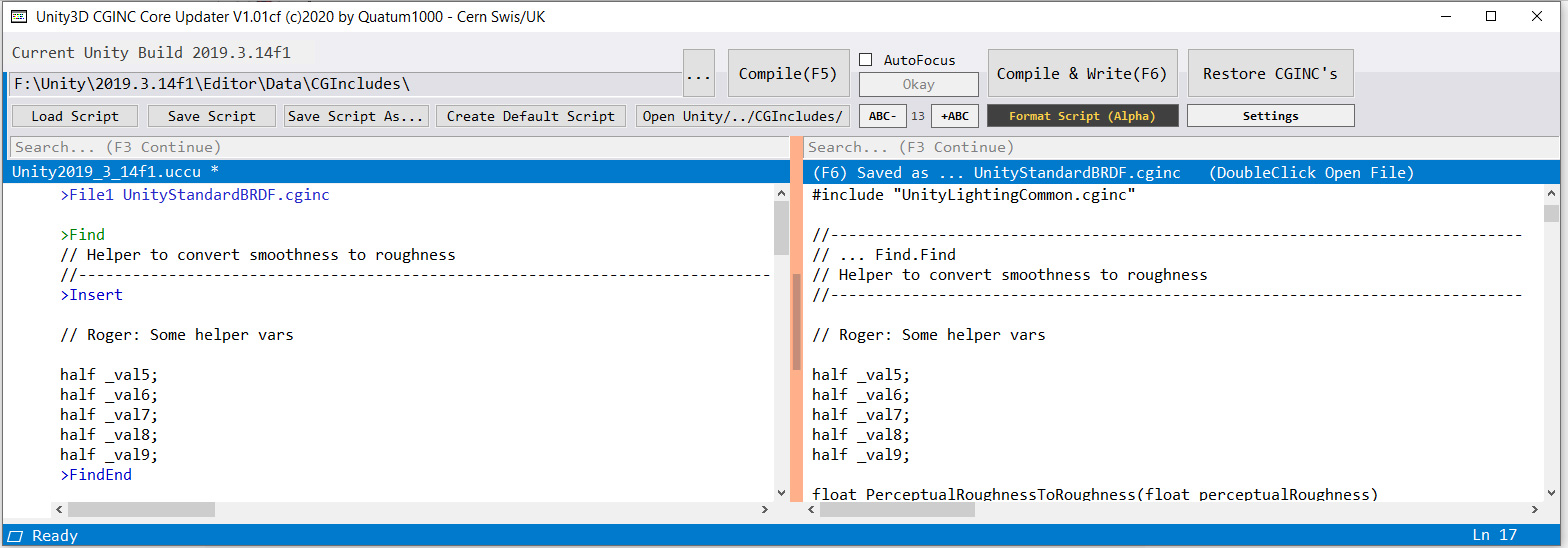Click the application icon in title bar
The image size is (1568, 548).
18,17
